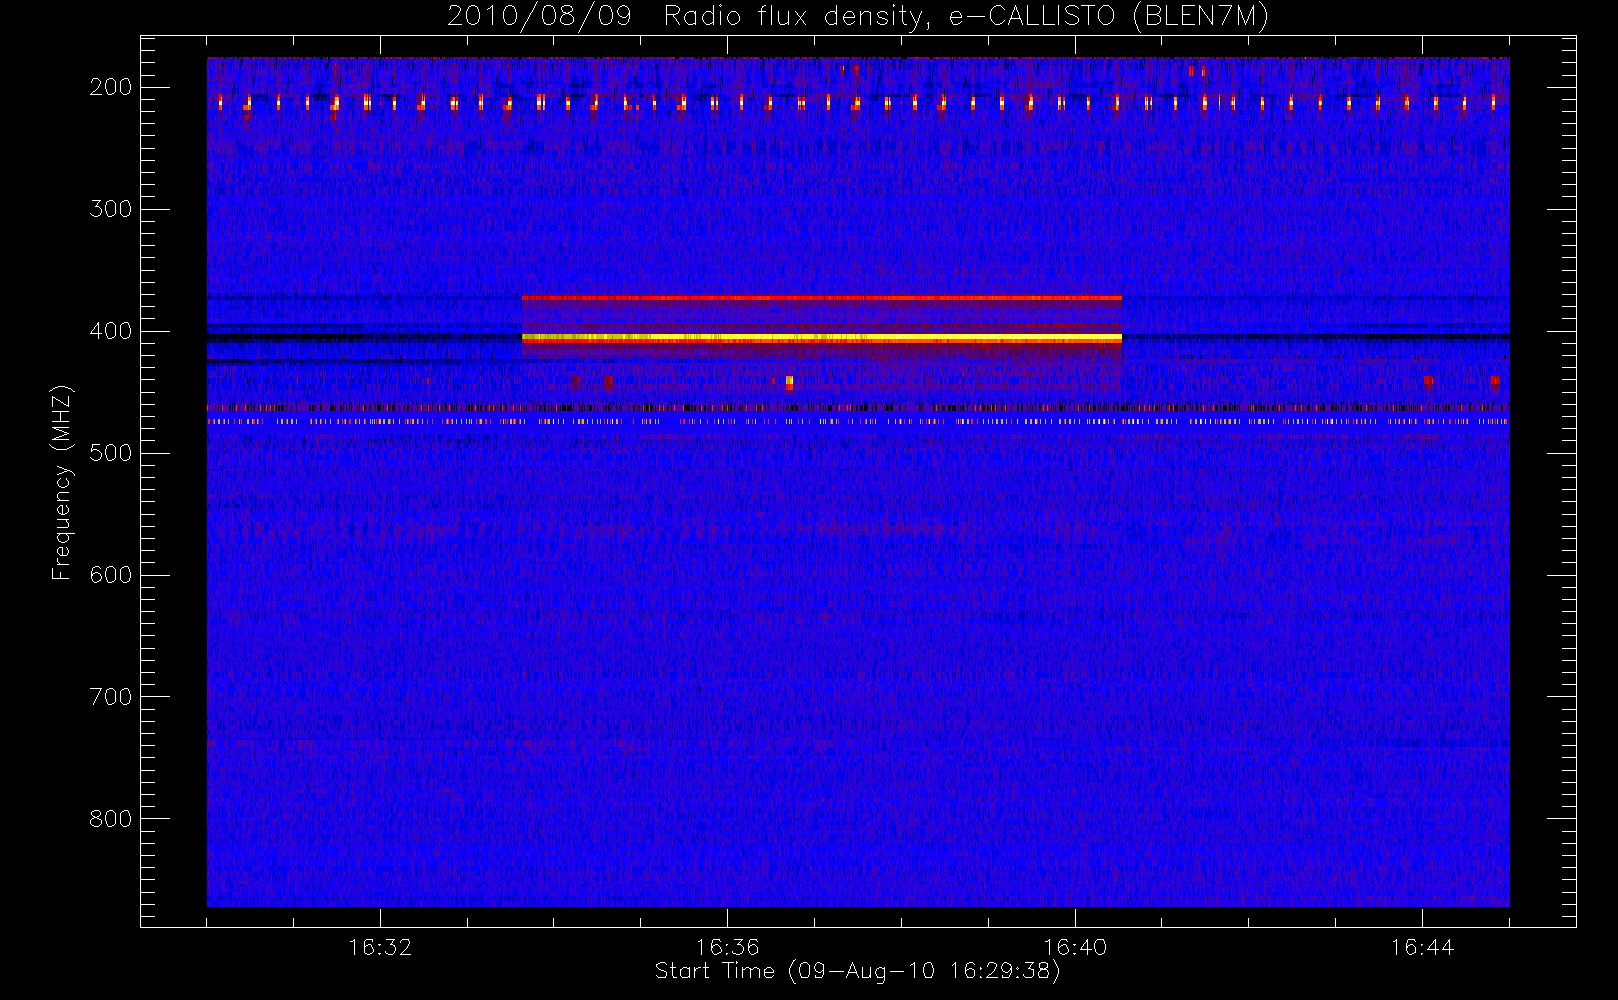Click the 700 frequency tick label
Image resolution: width=1618 pixels, height=1000 pixels.
click(x=111, y=697)
